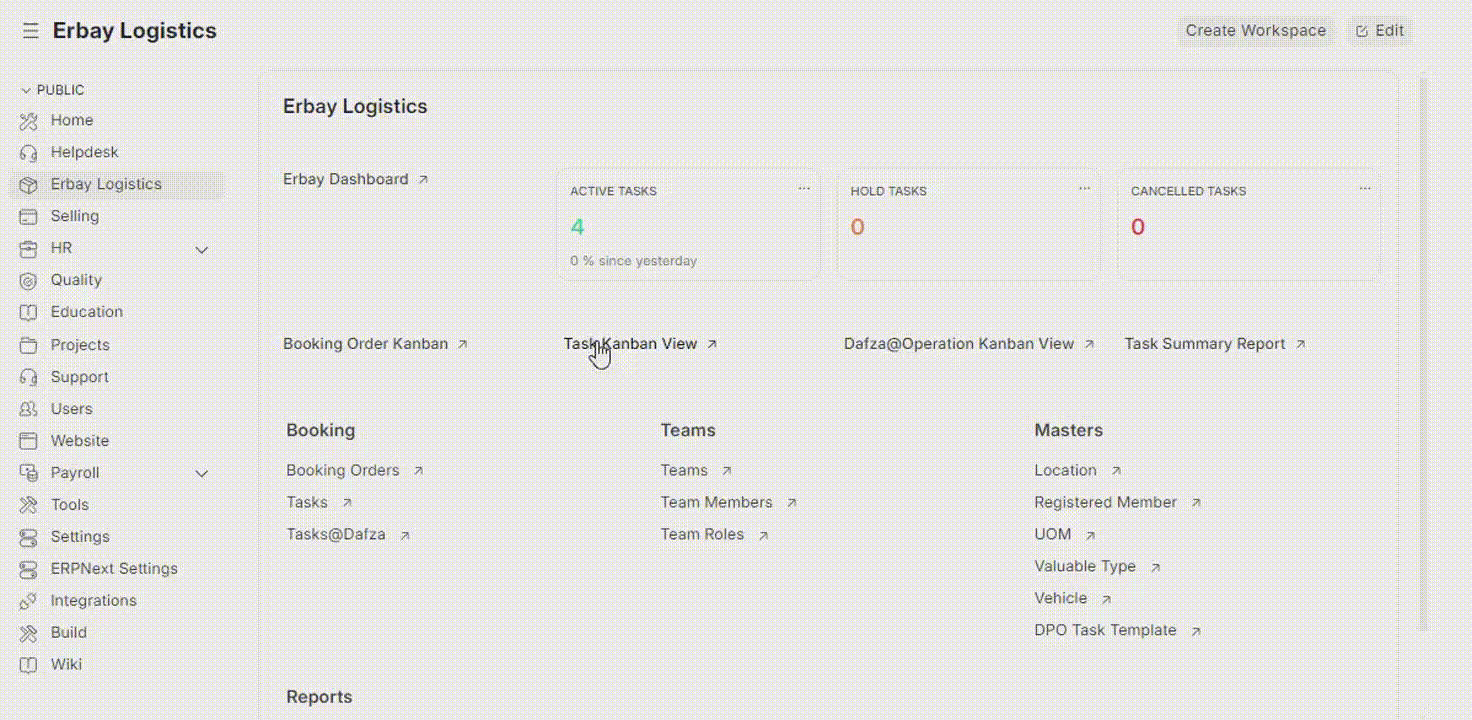
Task: Open Website via its window icon
Action: coord(29,441)
